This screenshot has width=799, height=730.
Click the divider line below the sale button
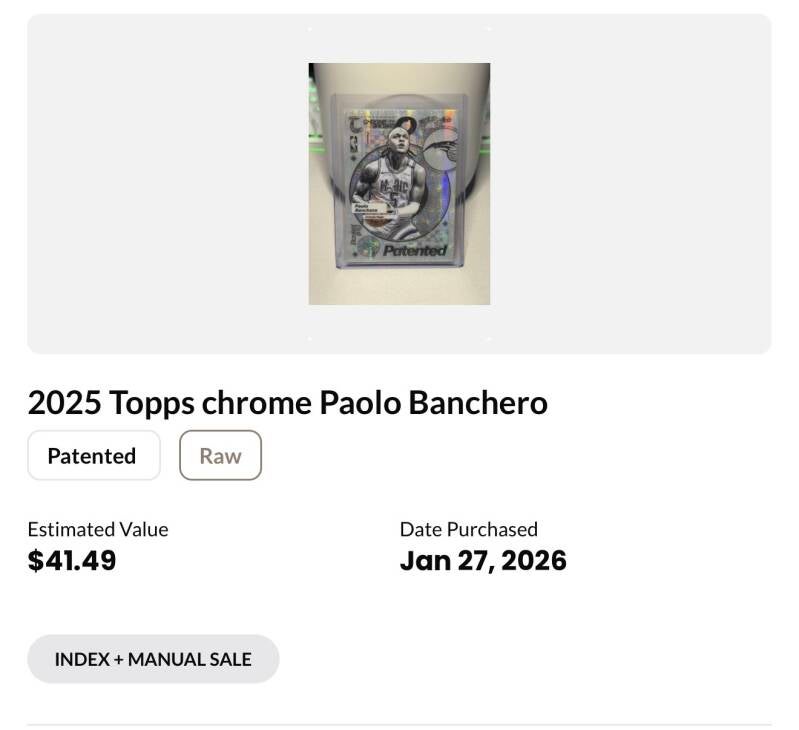tap(399, 724)
